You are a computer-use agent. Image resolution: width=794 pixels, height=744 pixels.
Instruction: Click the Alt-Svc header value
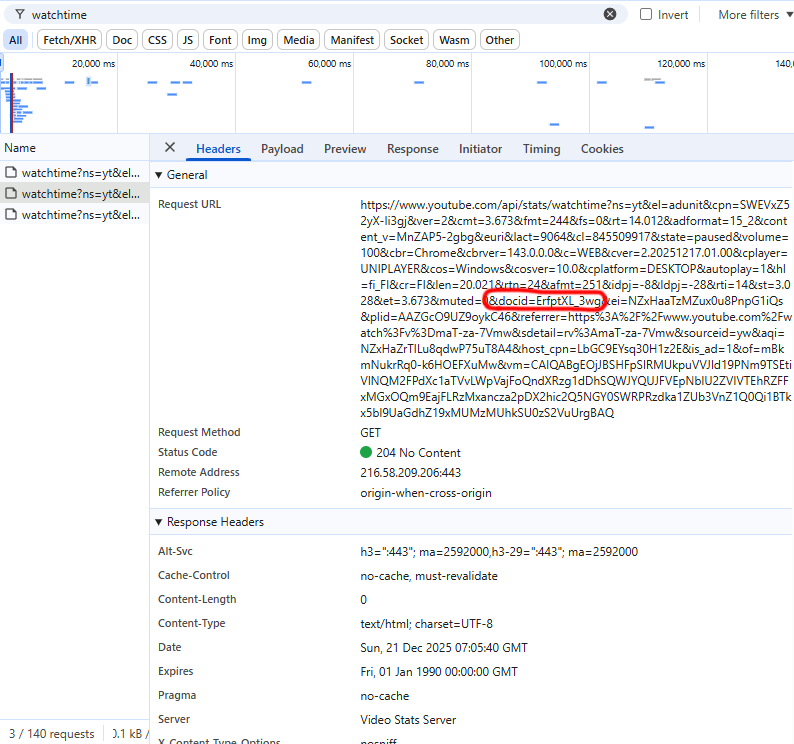[x=499, y=552]
